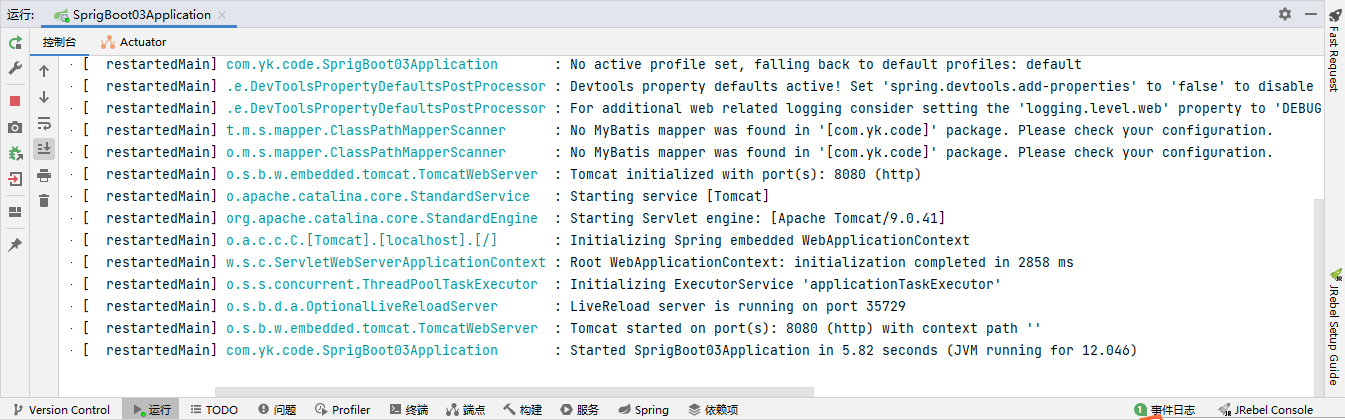The width and height of the screenshot is (1345, 420).
Task: Switch to the Actuator tab
Action: pos(133,42)
